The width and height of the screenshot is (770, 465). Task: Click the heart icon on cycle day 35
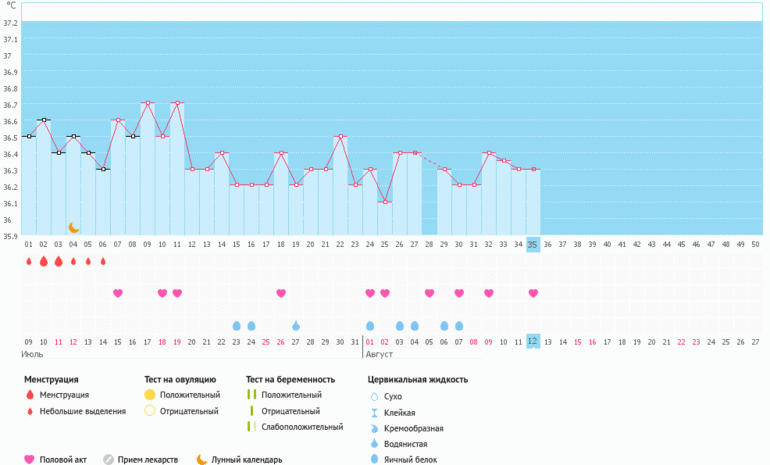point(533,293)
